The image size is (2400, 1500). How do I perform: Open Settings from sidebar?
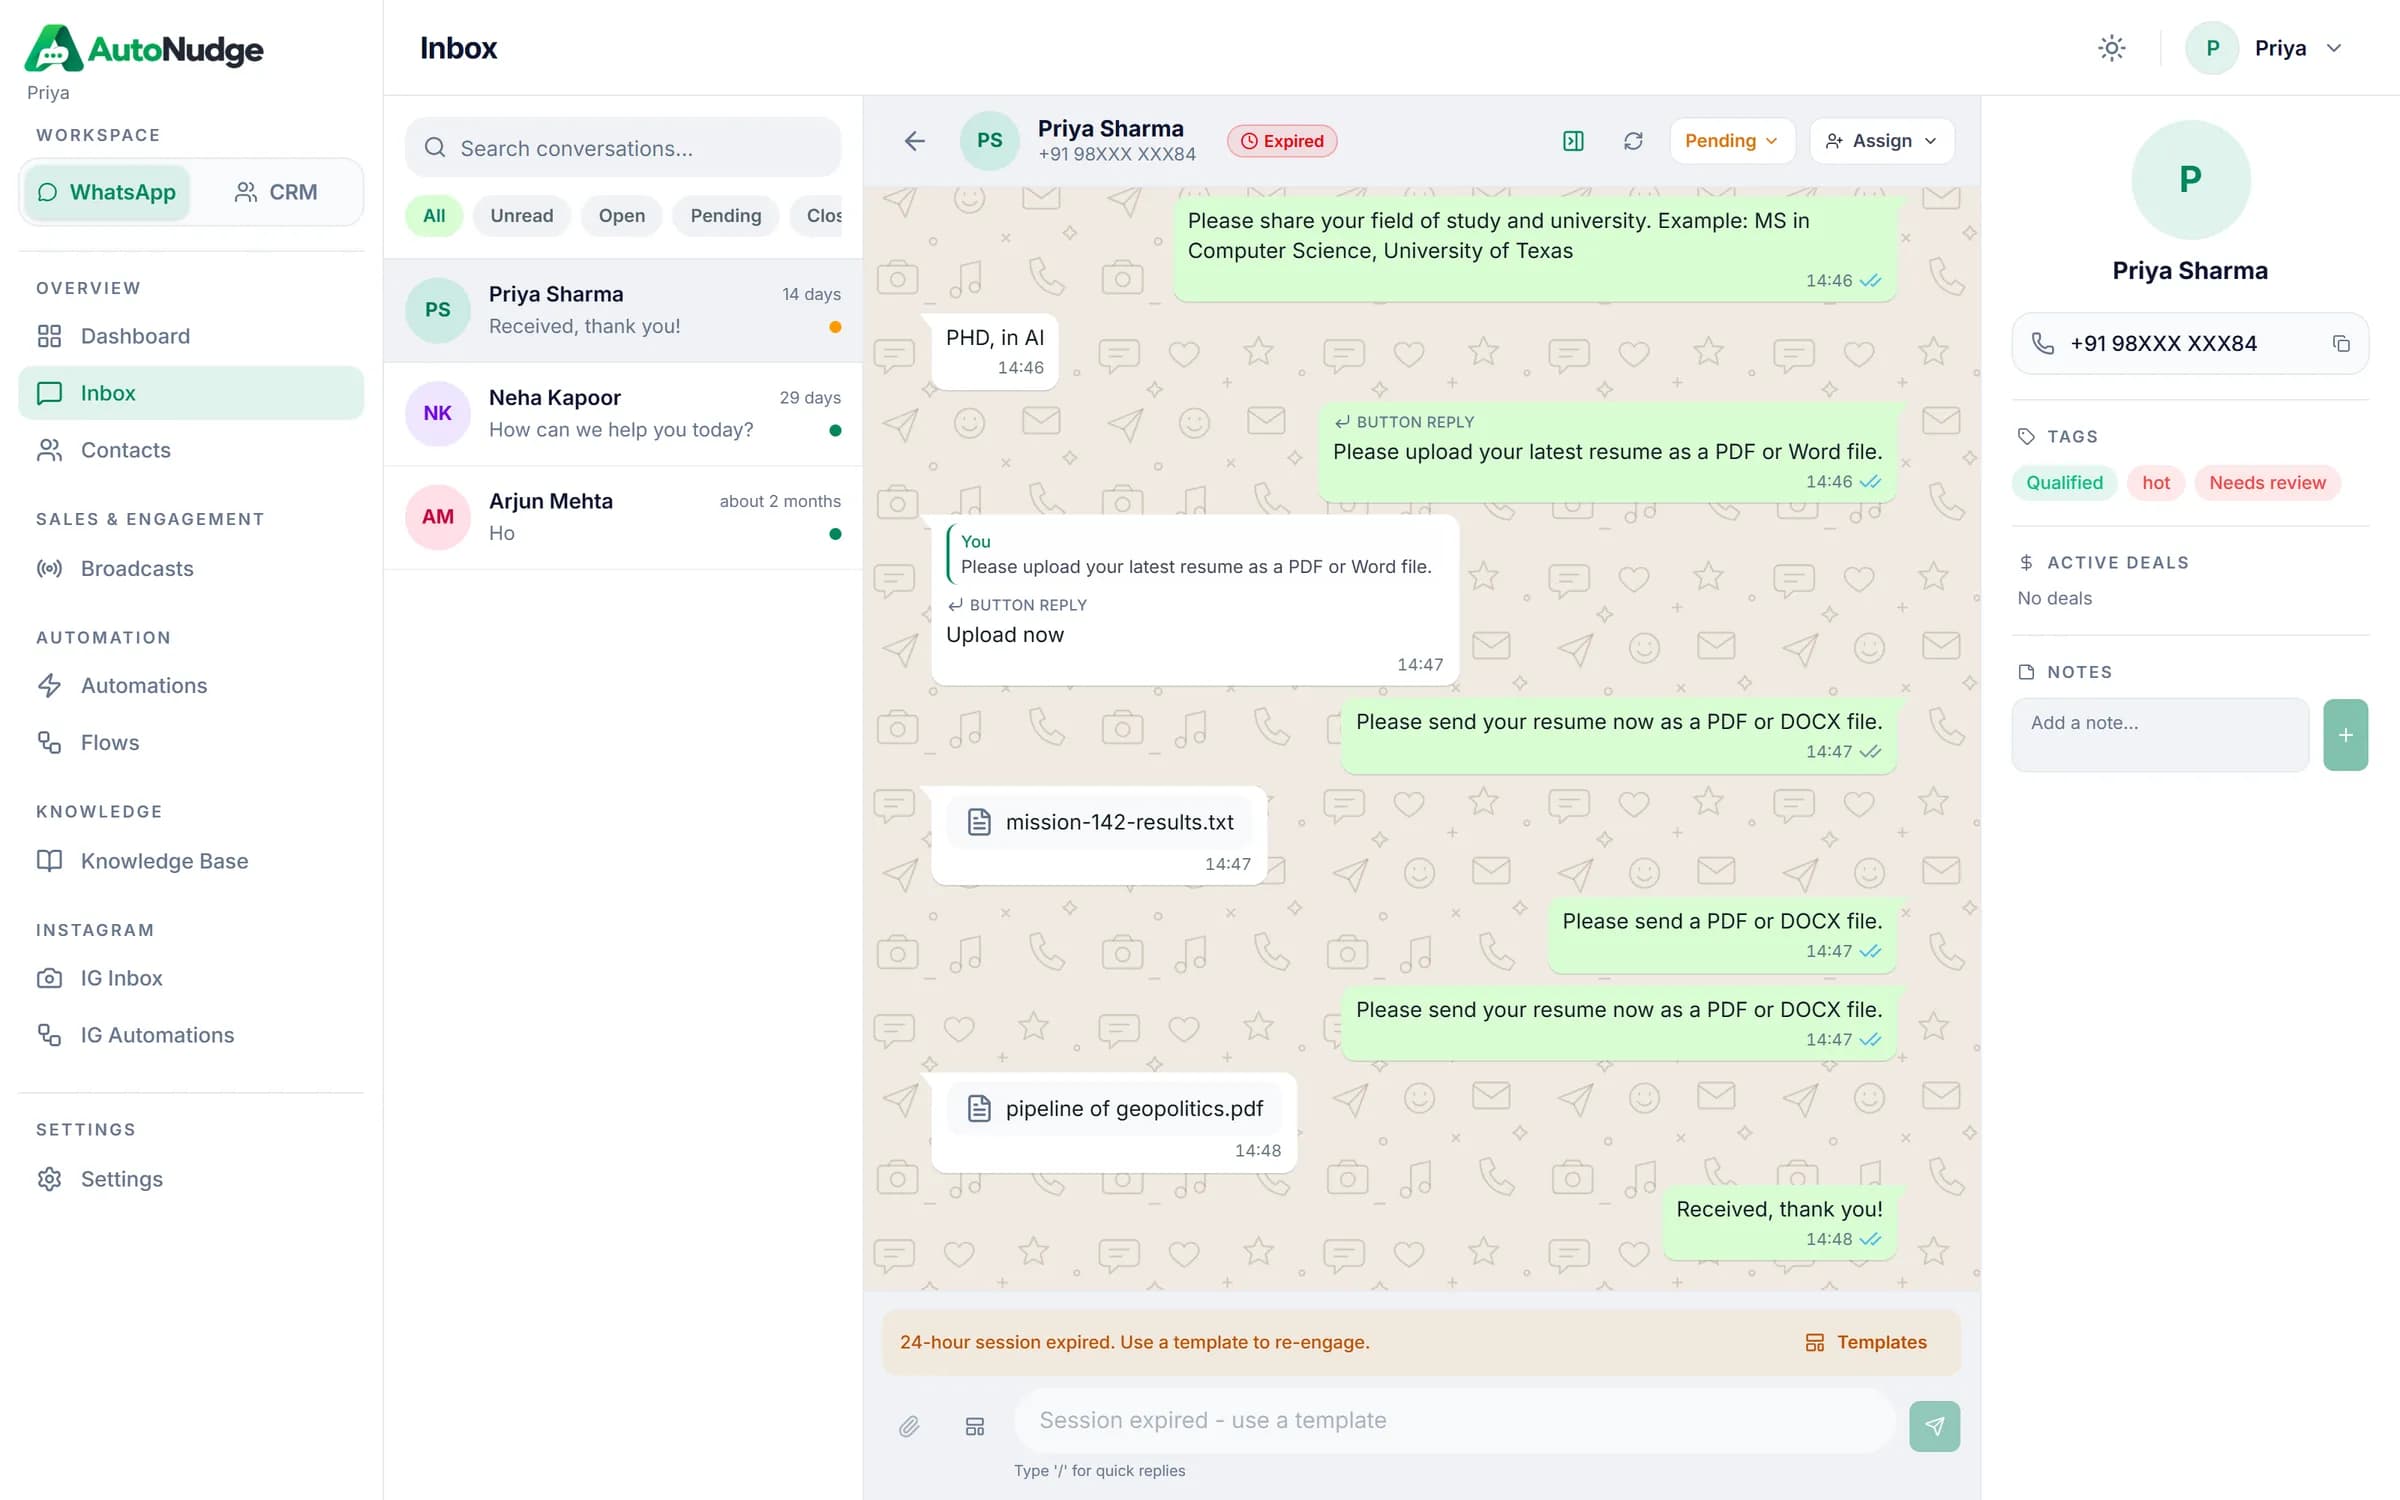point(191,1179)
